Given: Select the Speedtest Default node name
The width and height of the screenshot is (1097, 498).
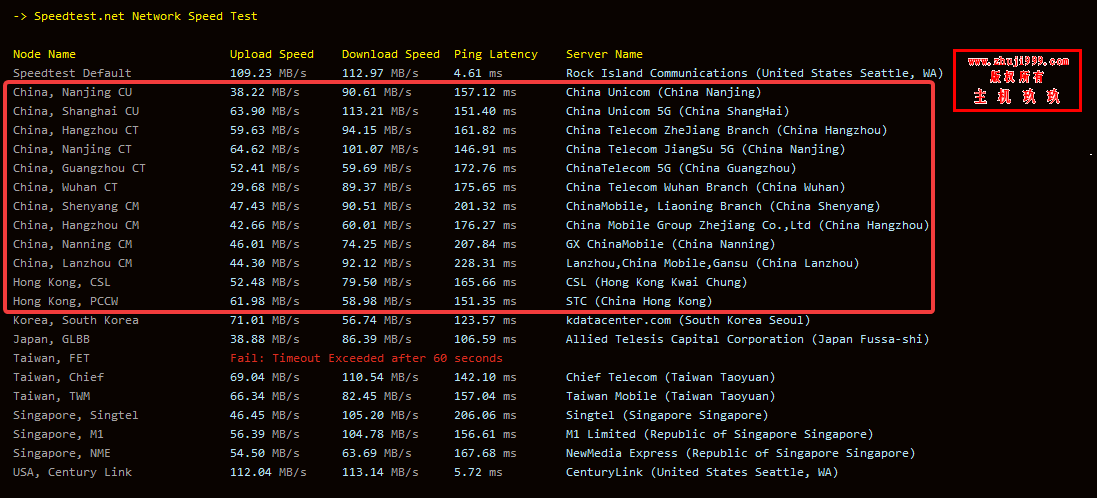Looking at the screenshot, I should tap(72, 73).
